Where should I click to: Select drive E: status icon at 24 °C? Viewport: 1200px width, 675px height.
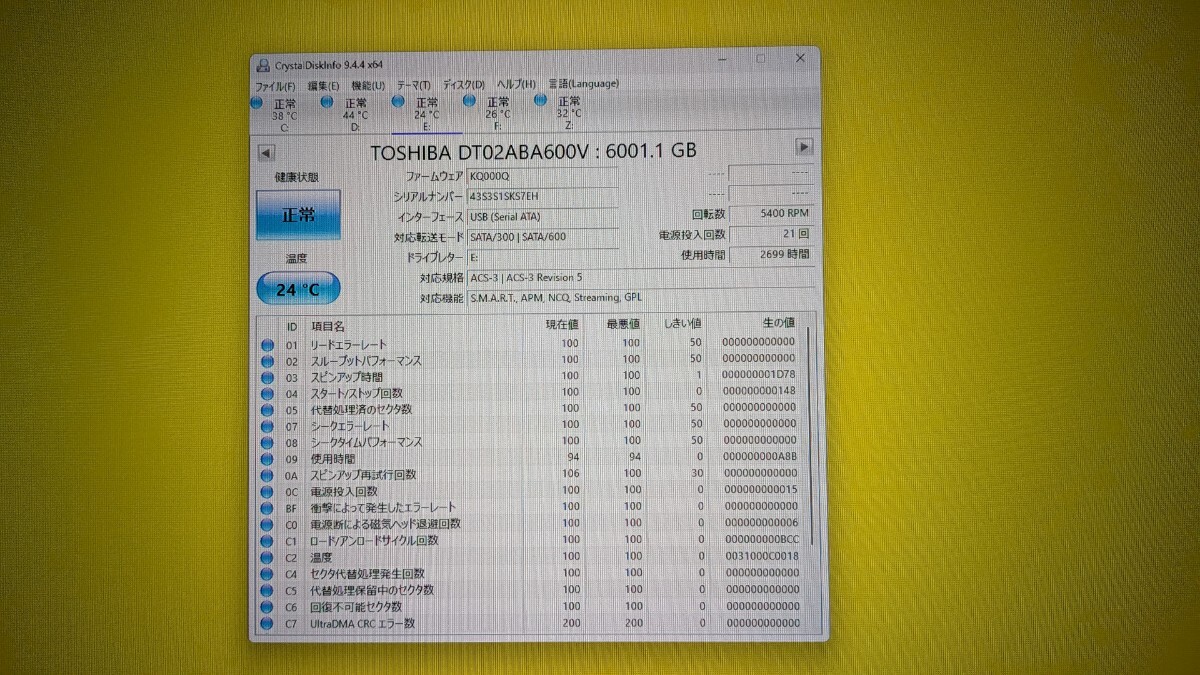pos(398,102)
